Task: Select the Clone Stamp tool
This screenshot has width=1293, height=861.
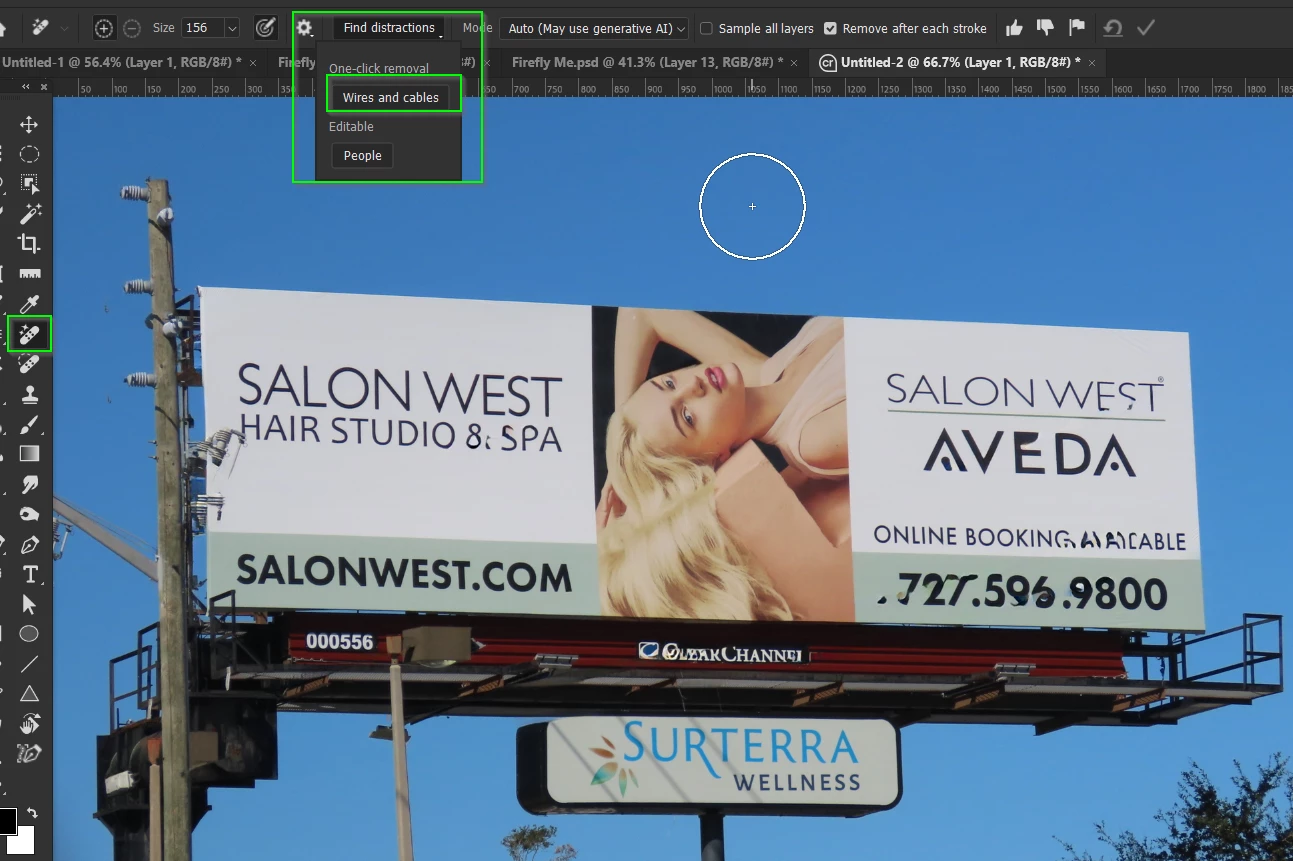Action: [29, 394]
